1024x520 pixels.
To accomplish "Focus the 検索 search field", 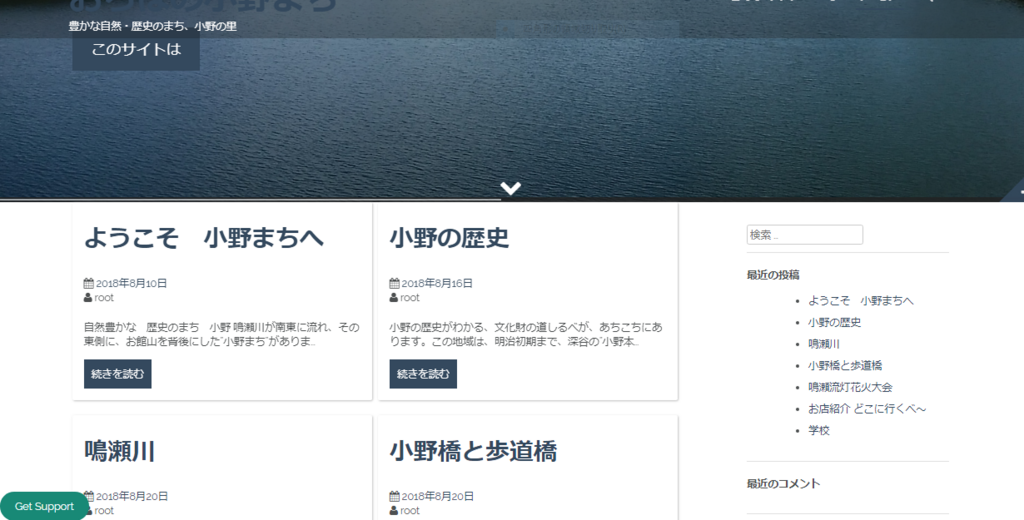I will (x=805, y=235).
